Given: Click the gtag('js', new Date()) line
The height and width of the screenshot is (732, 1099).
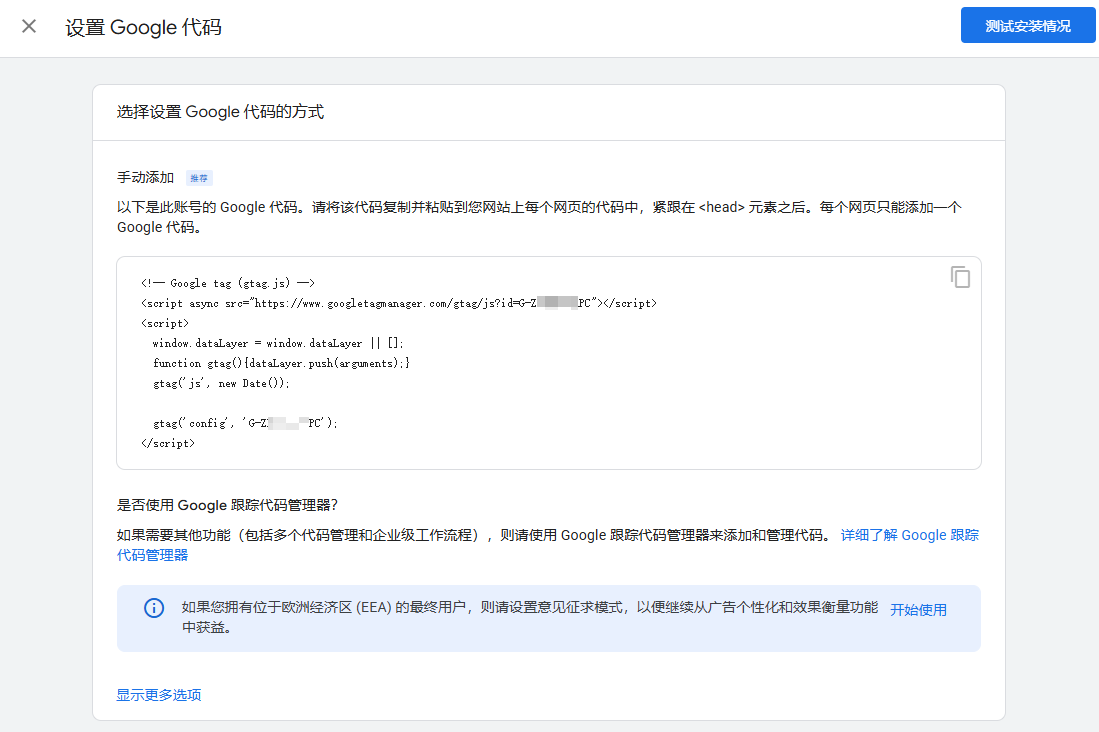Looking at the screenshot, I should (220, 383).
